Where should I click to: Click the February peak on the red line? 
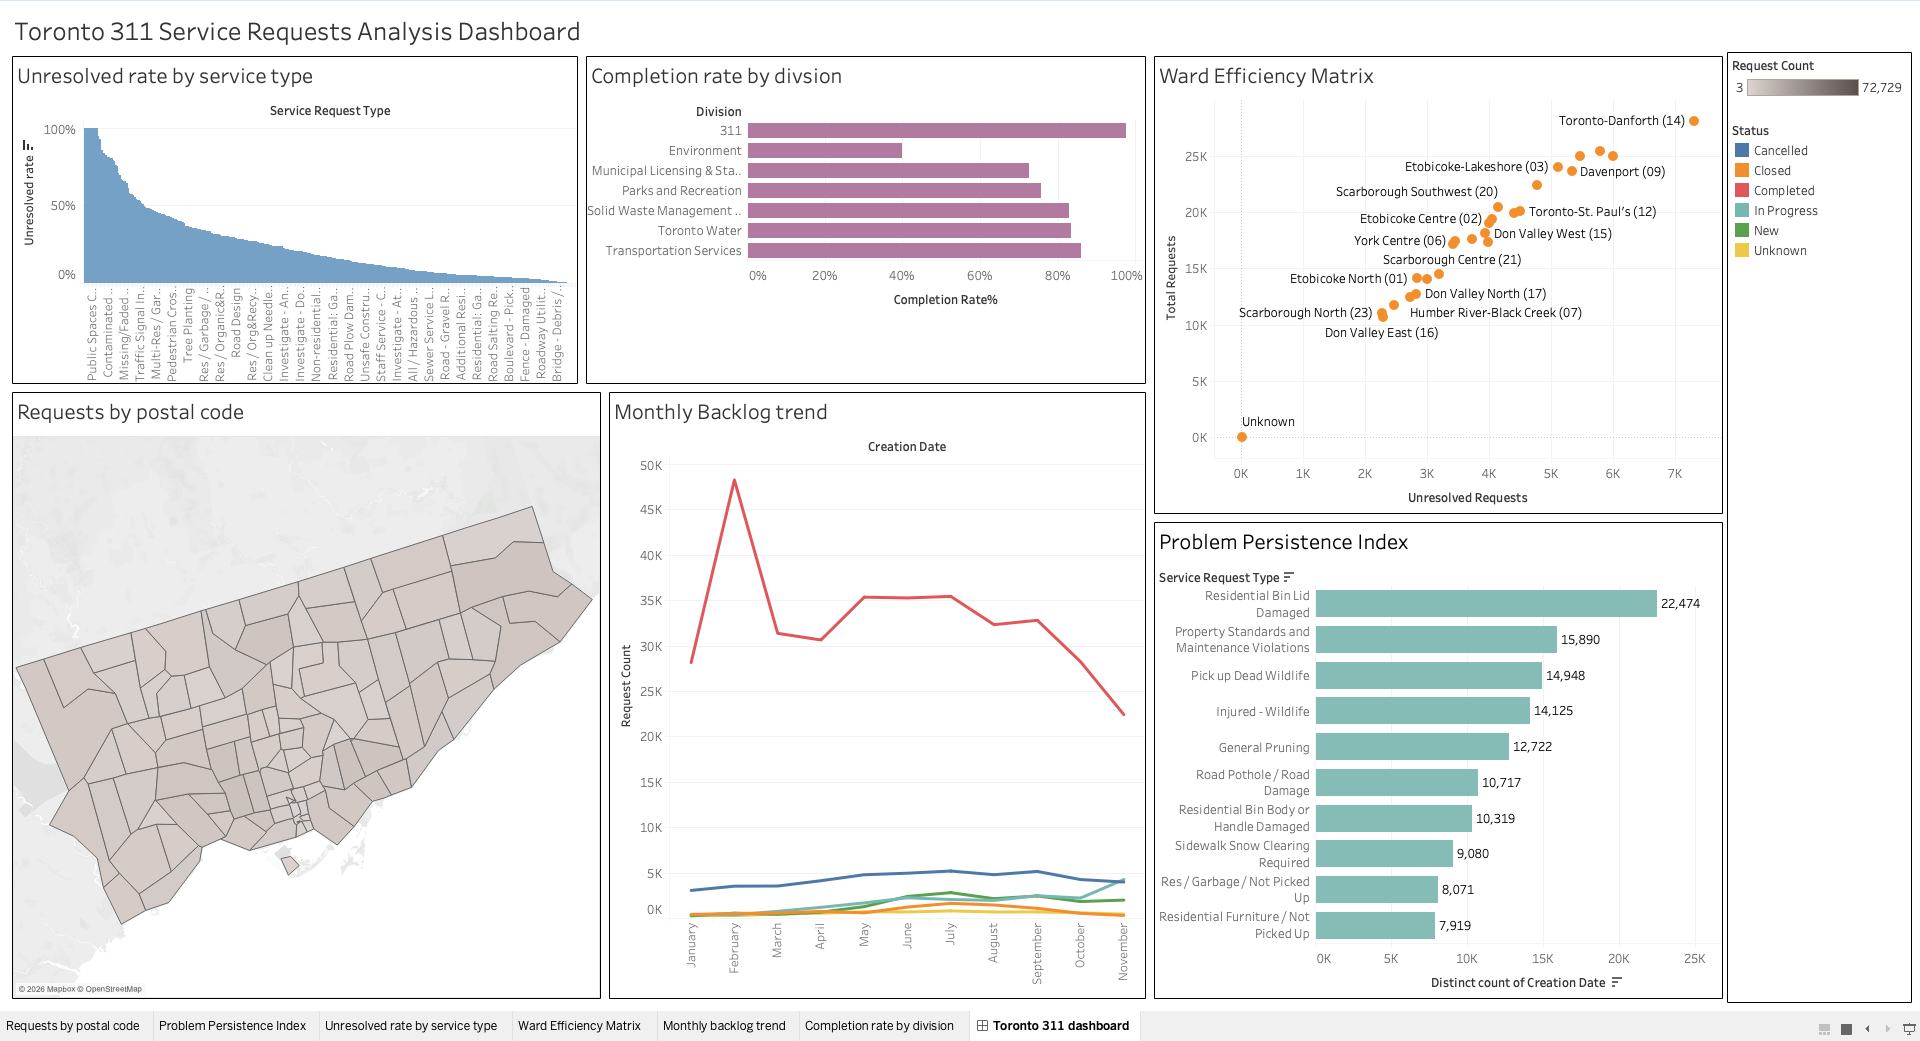[734, 480]
